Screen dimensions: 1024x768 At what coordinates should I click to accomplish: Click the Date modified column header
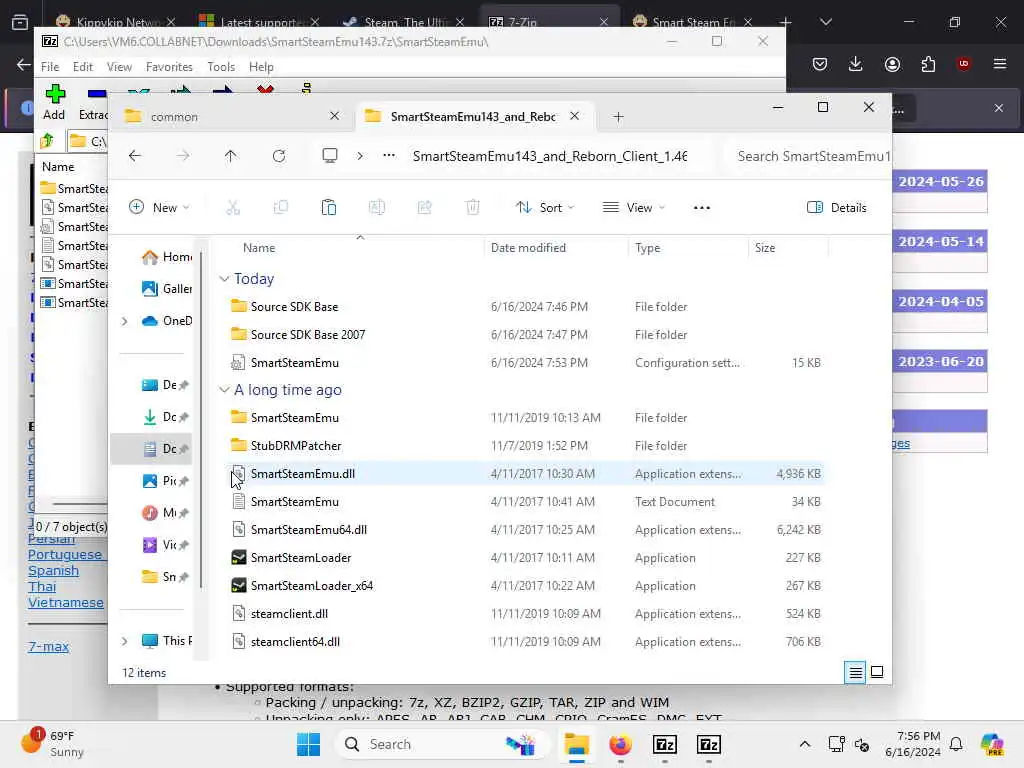pos(556,248)
